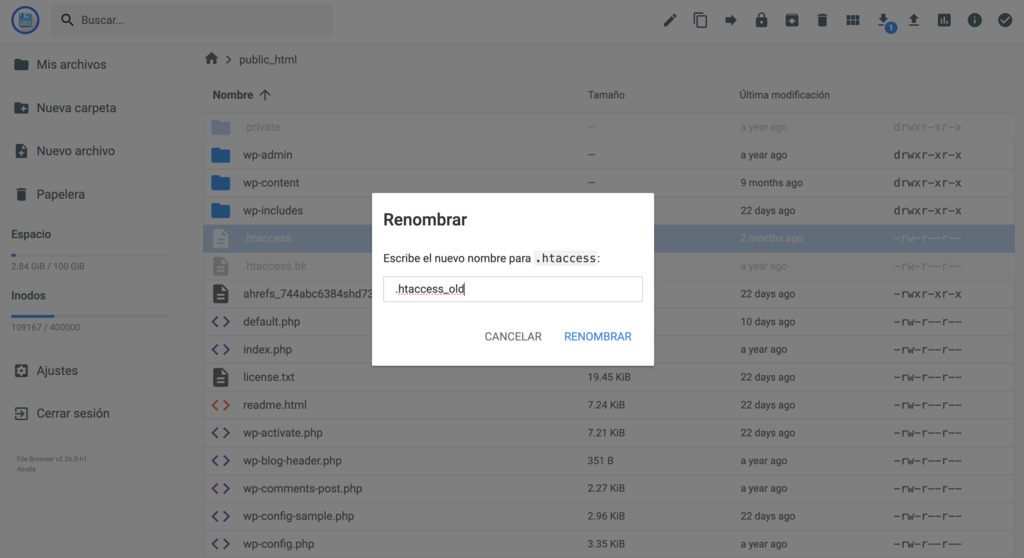This screenshot has height=558, width=1024.
Task: Click the move file arrow icon
Action: tap(731, 20)
